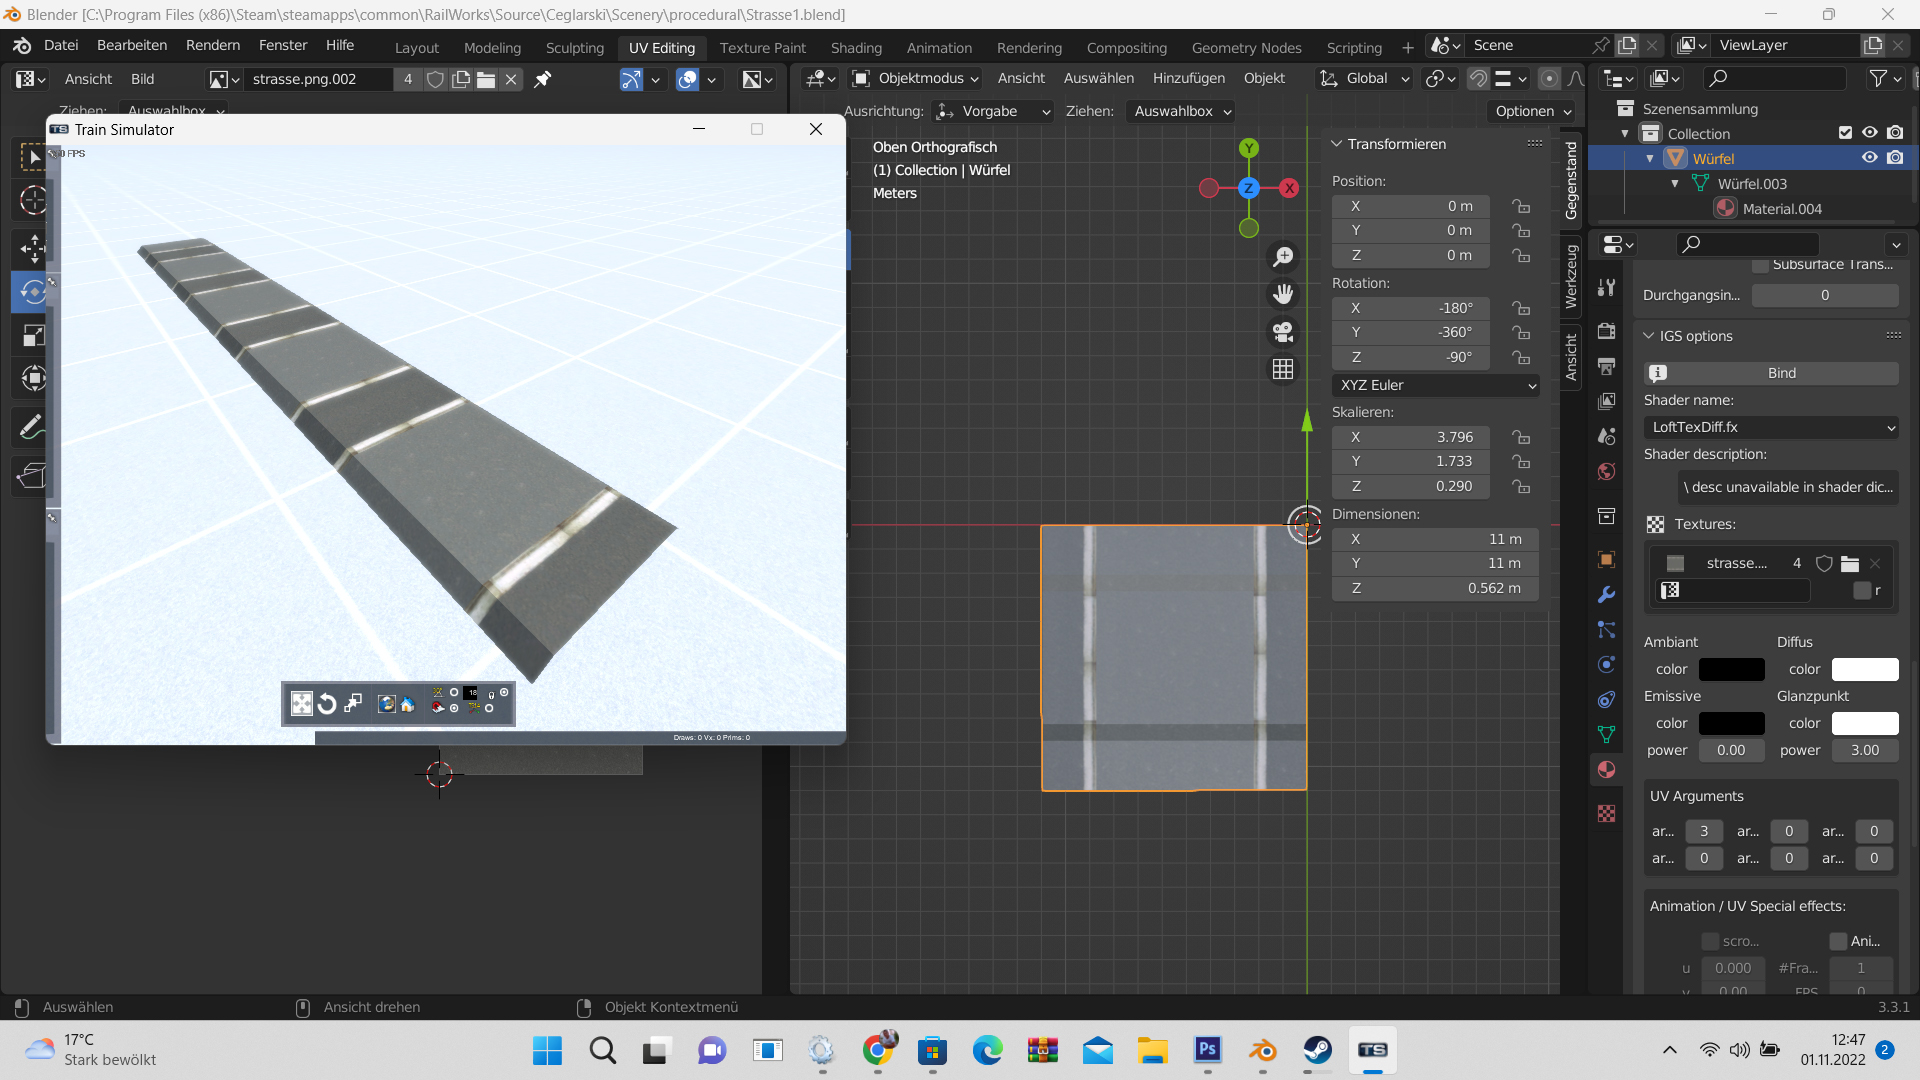This screenshot has width=1920, height=1080.
Task: Click the viewport pan hand icon
Action: coord(1283,294)
